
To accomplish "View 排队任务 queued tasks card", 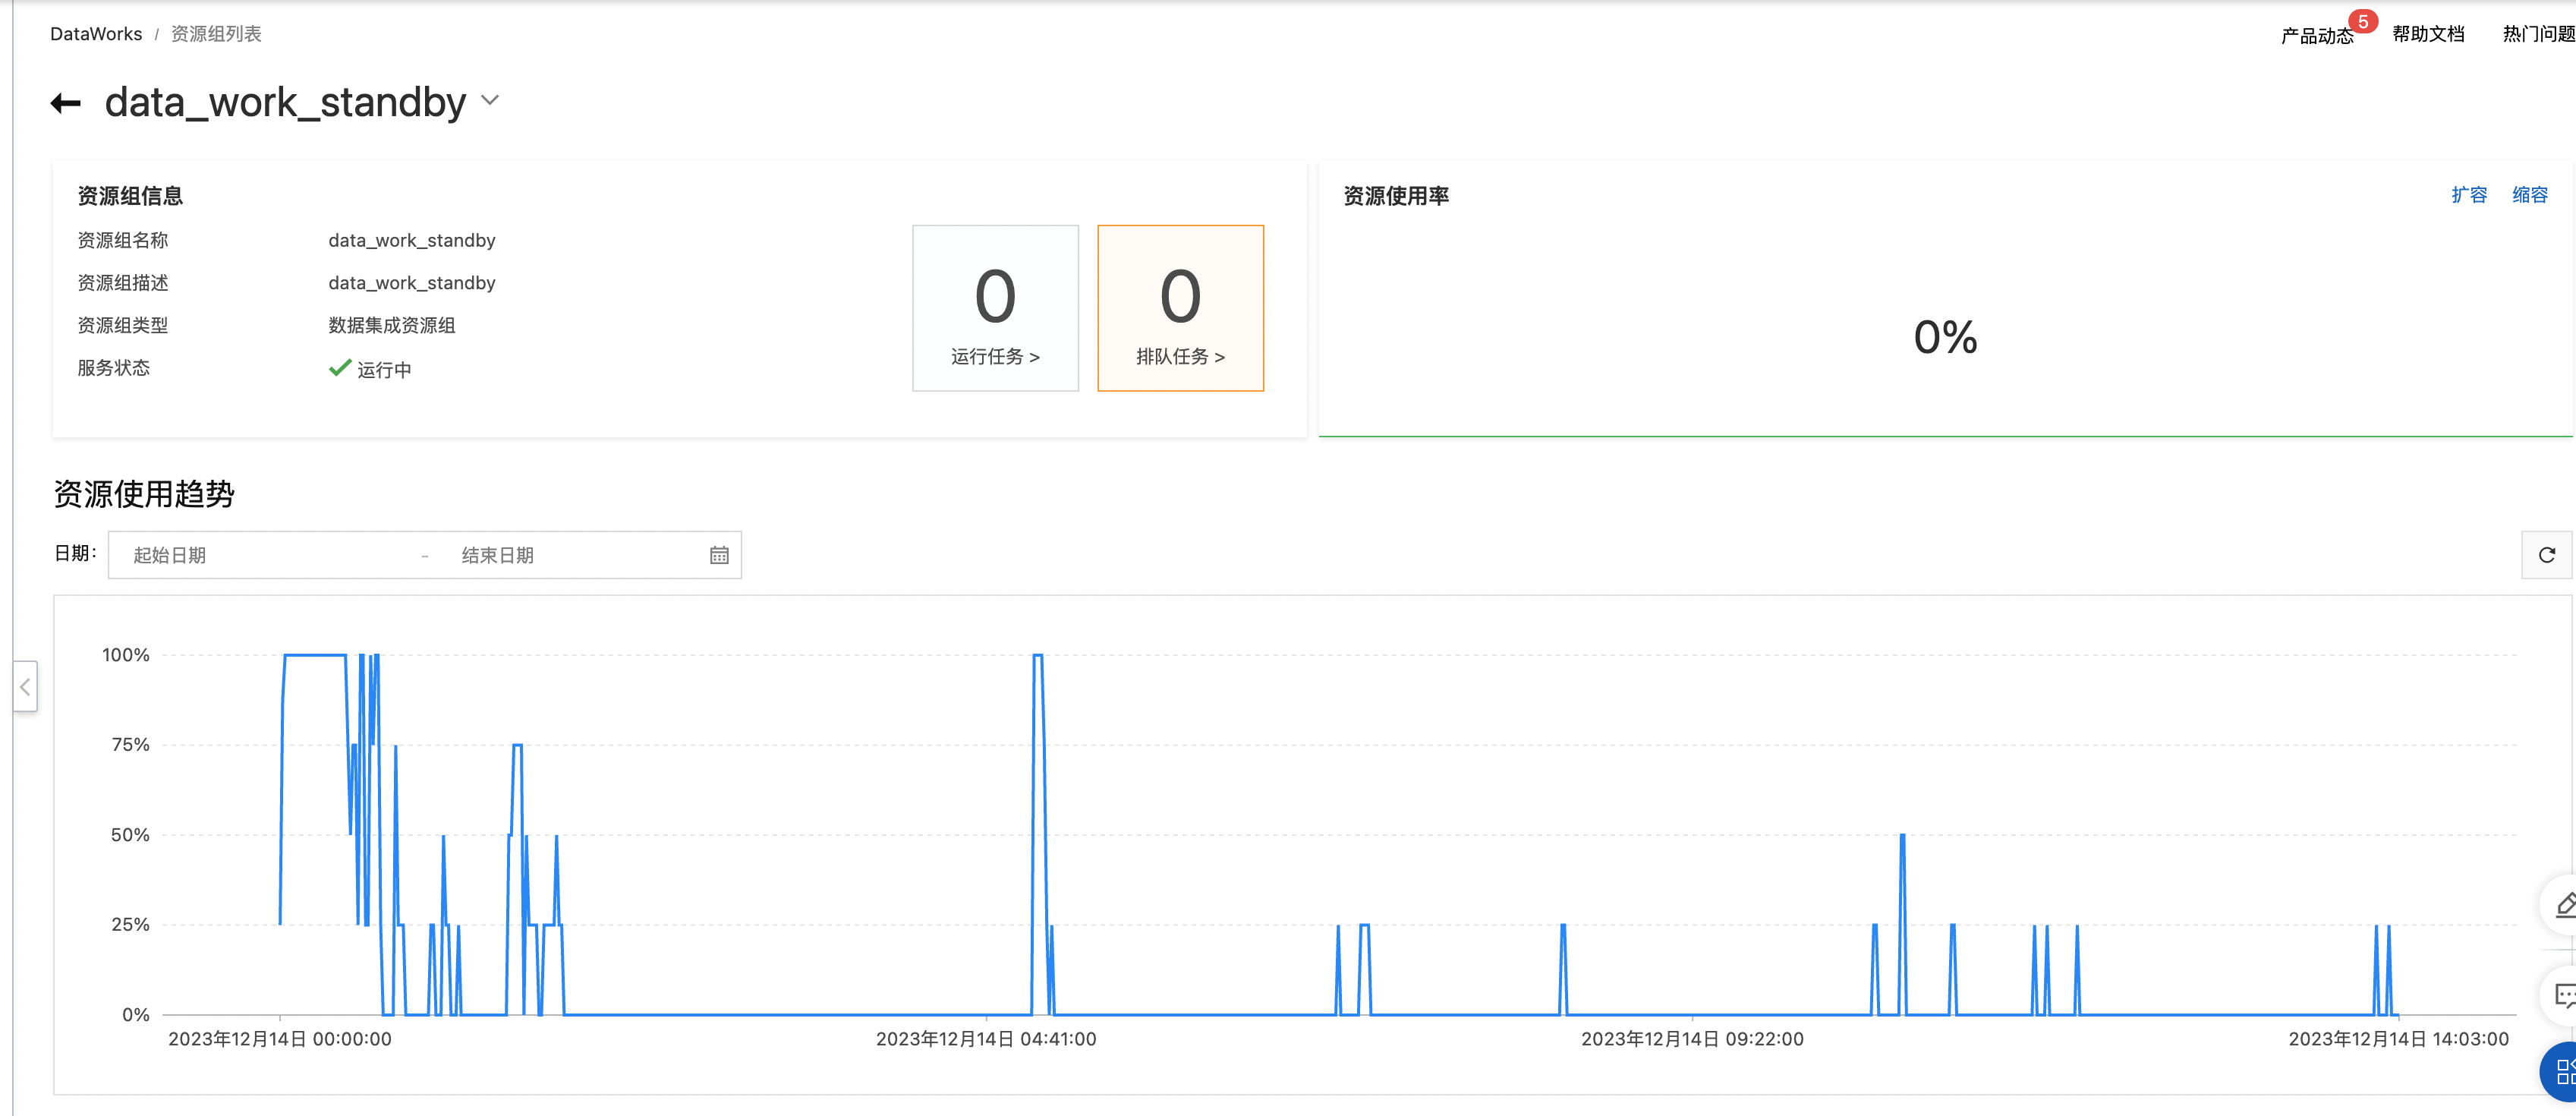I will coord(1180,308).
